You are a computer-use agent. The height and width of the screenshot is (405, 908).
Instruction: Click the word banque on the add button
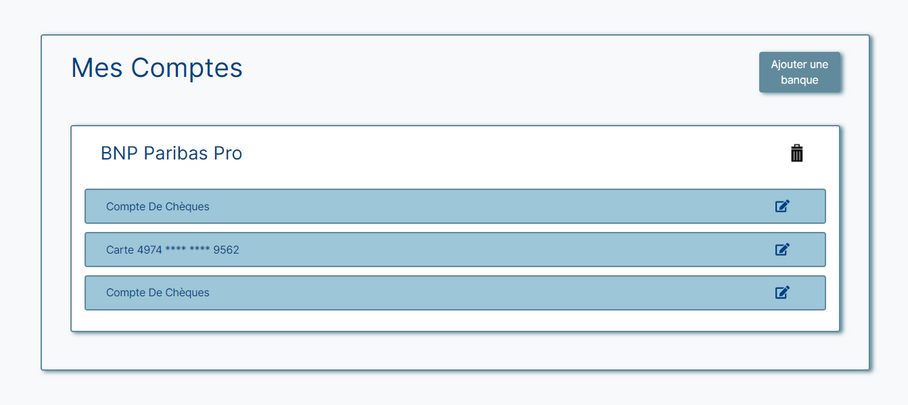pos(799,80)
